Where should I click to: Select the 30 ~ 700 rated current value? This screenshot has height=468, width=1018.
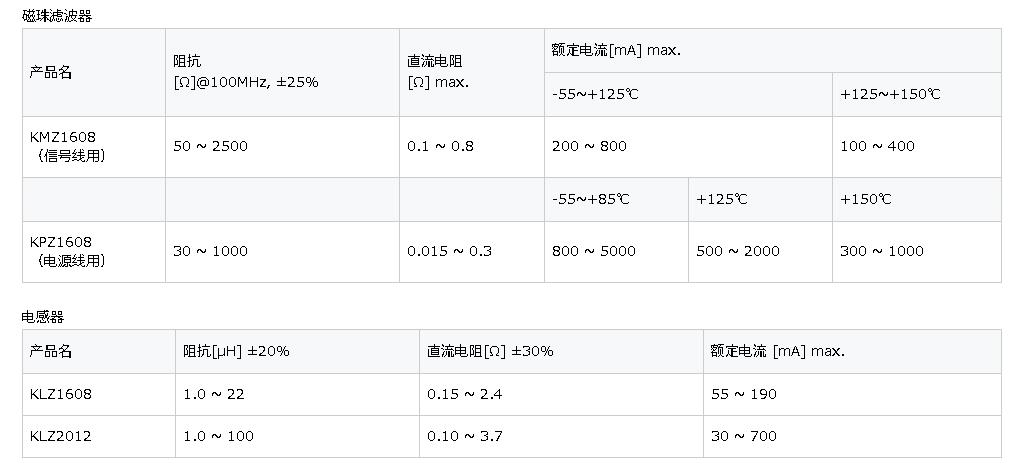click(743, 436)
